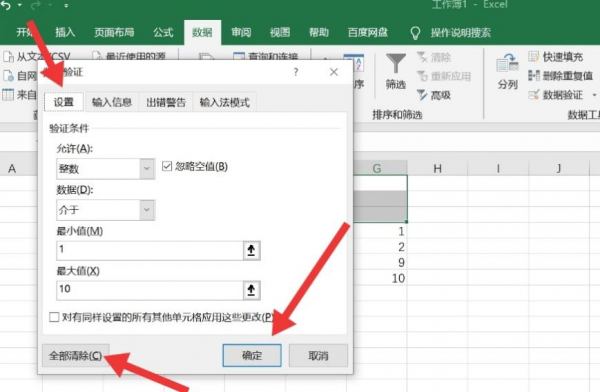Image resolution: width=600 pixels, height=392 pixels.
Task: Click the 删除重复值 icon
Action: [x=534, y=75]
